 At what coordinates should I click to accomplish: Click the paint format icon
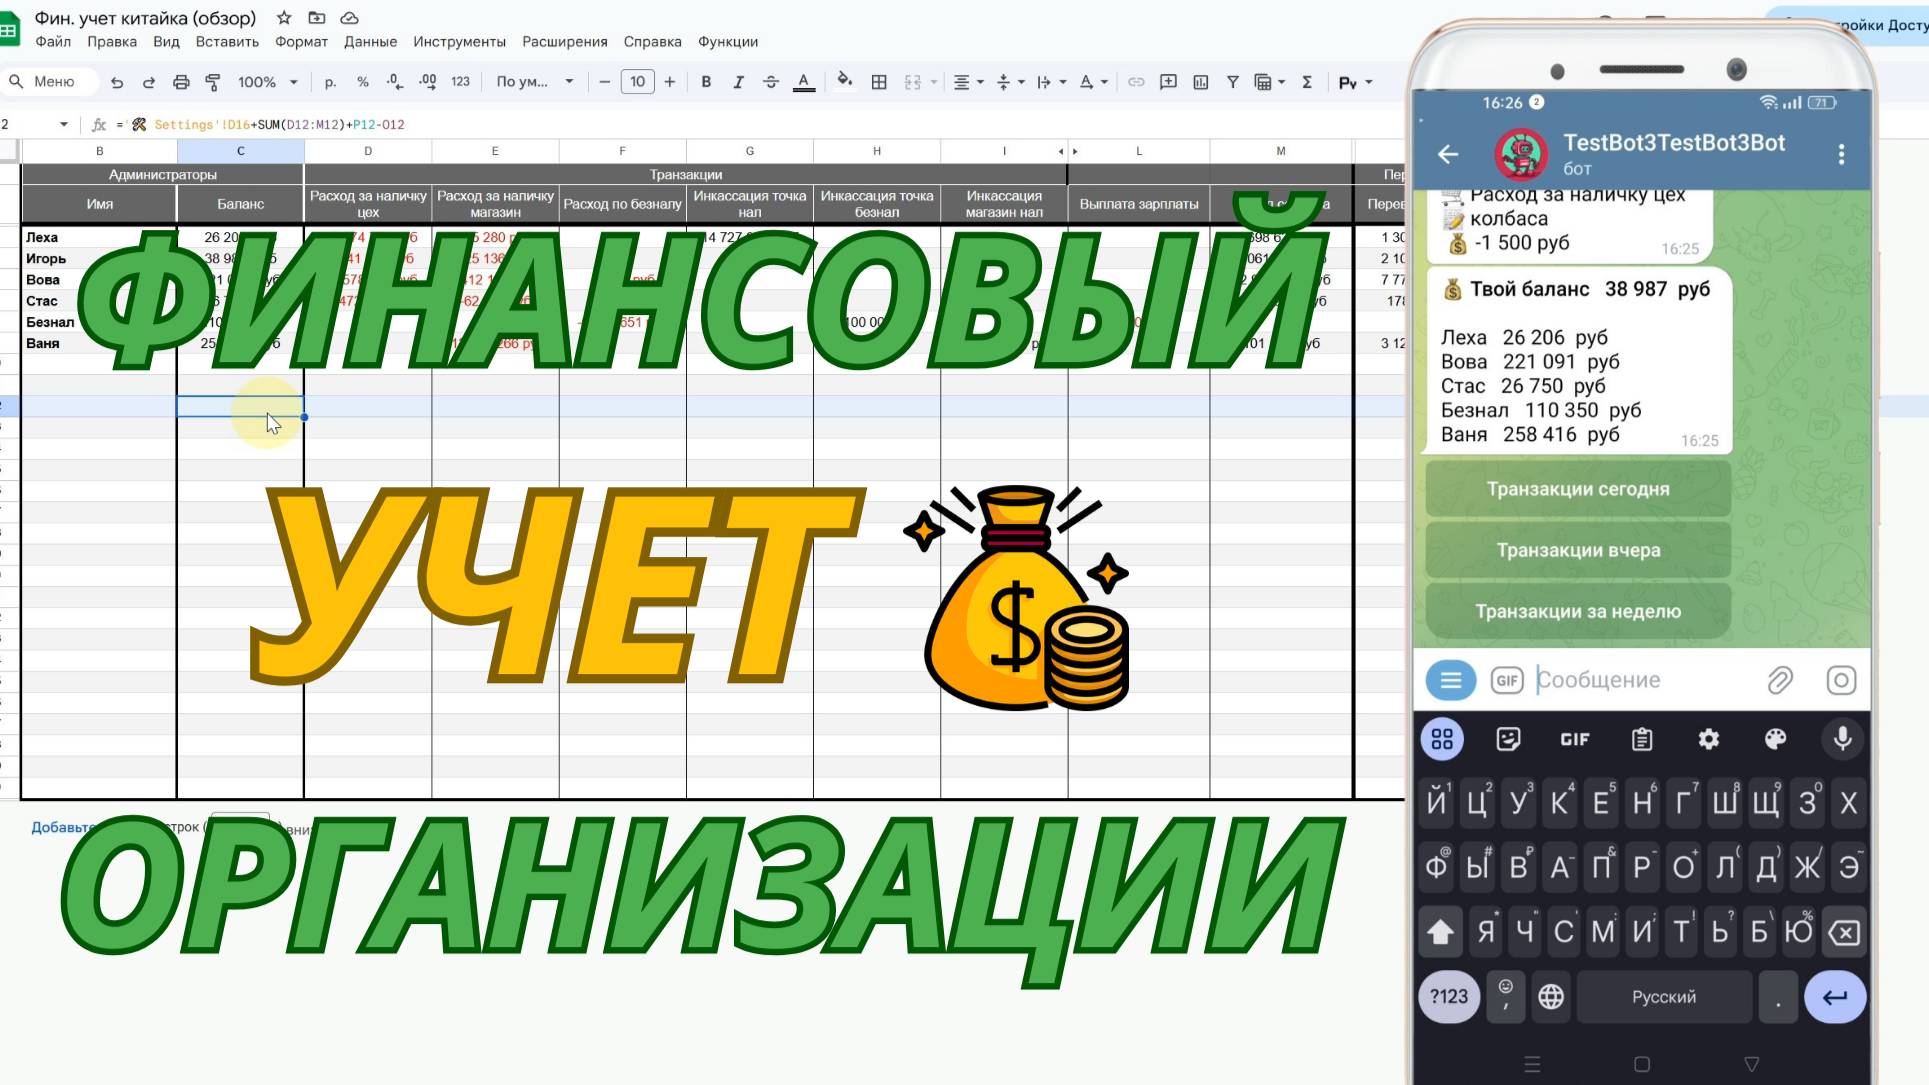(213, 82)
